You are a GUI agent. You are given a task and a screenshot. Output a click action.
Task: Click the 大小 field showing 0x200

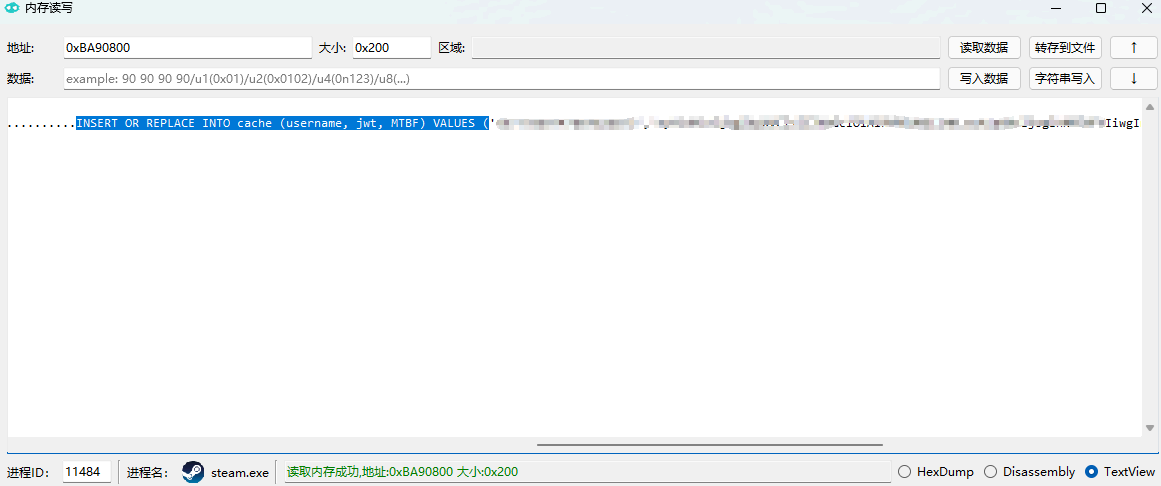(x=390, y=48)
